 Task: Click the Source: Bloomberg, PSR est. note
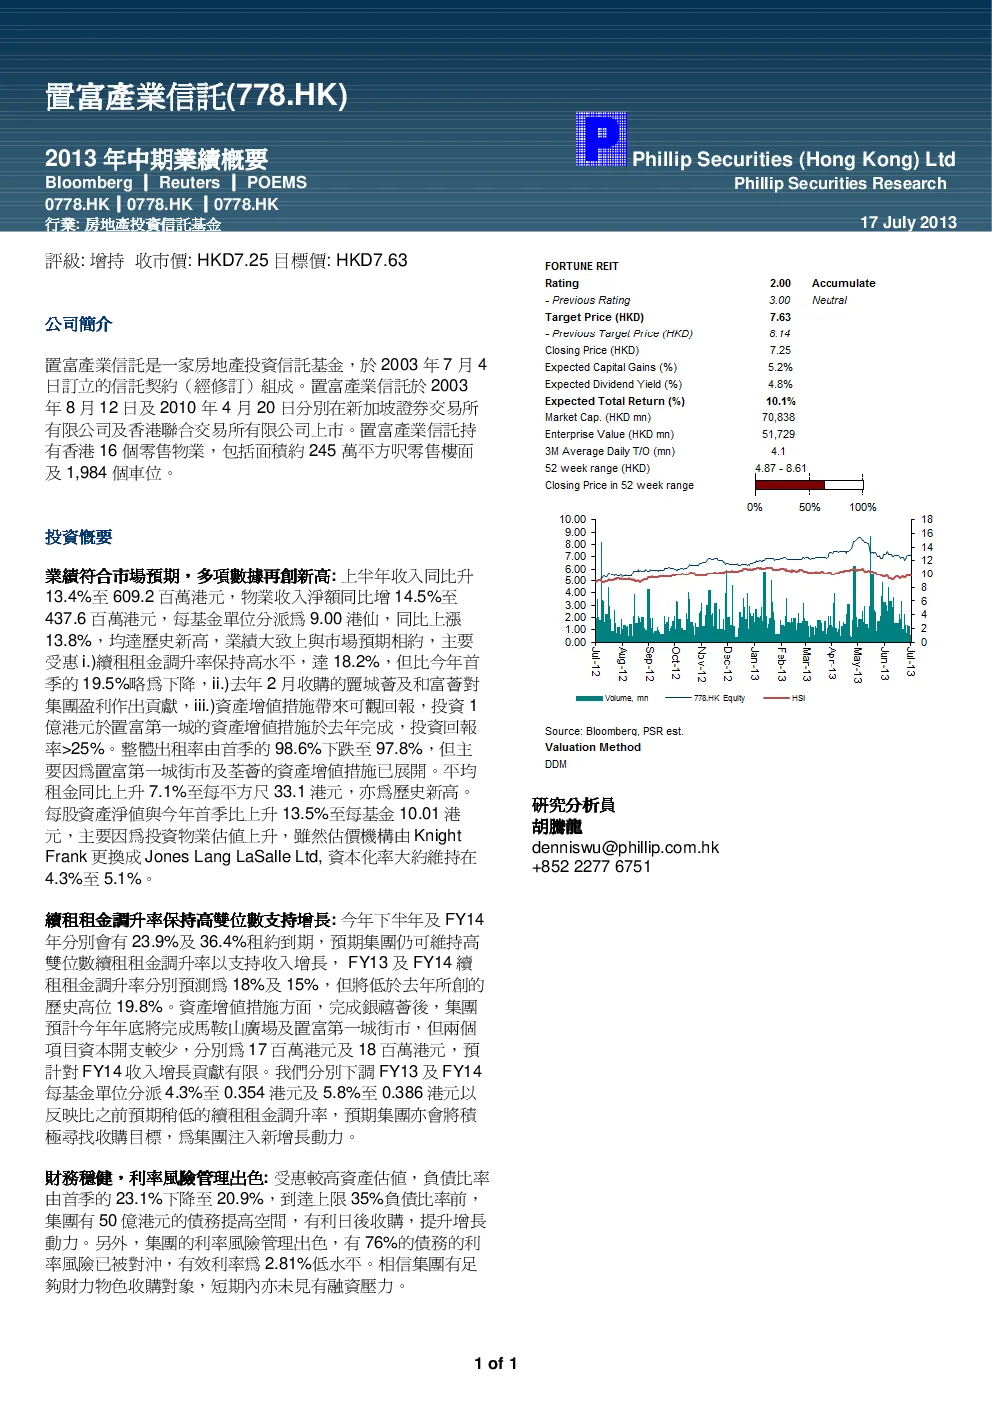614,731
